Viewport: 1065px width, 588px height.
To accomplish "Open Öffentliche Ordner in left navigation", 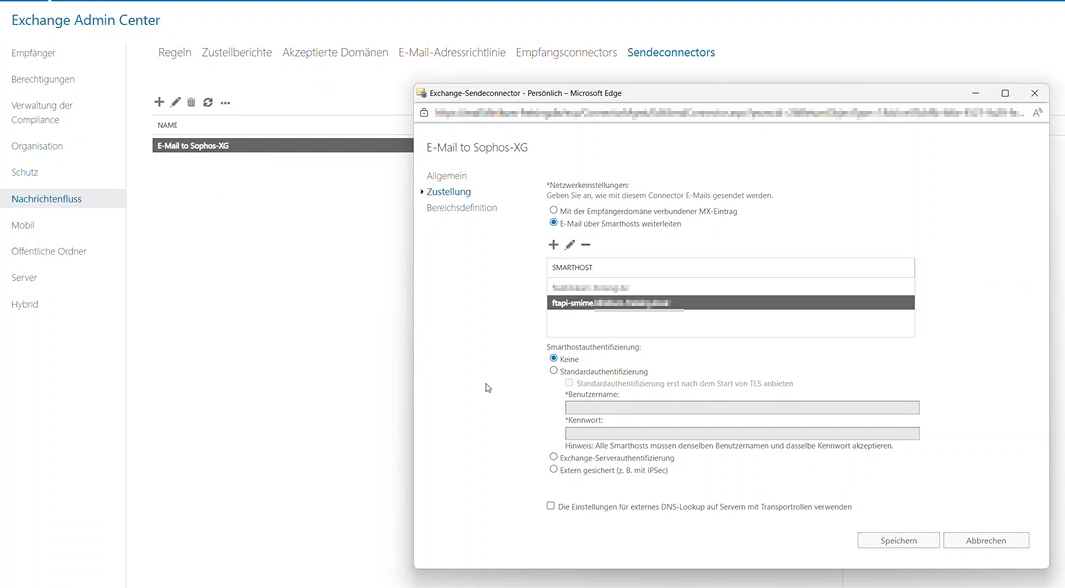I will (x=49, y=251).
